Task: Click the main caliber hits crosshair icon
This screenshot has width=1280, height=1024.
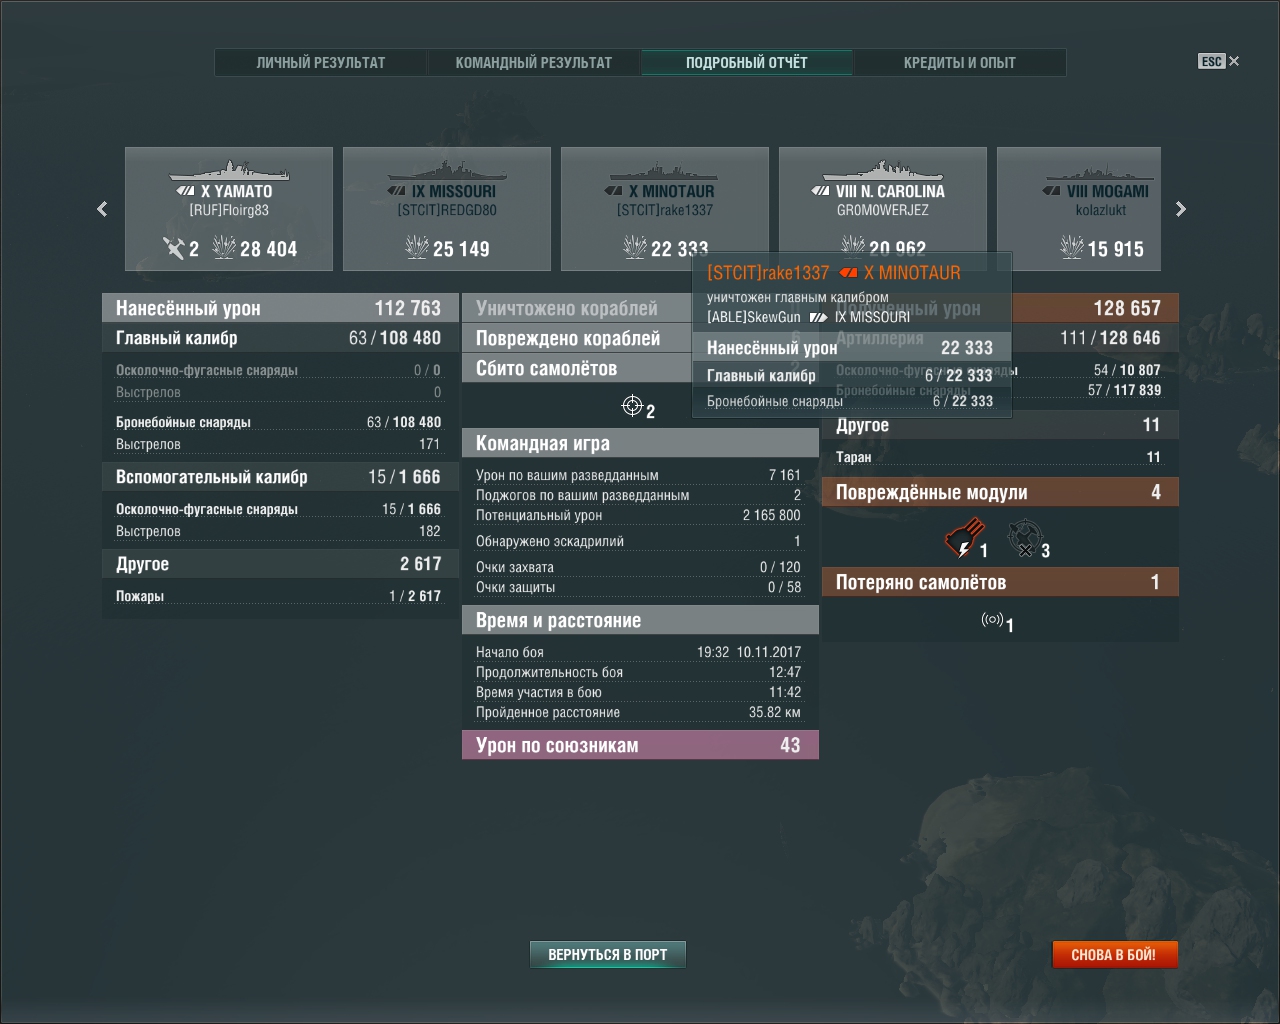Action: coord(632,405)
